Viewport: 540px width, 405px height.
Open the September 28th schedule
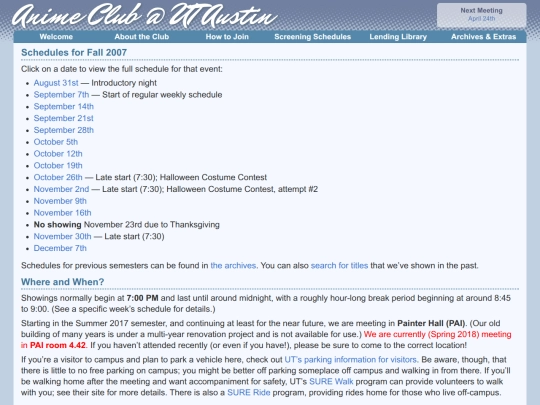click(x=64, y=130)
